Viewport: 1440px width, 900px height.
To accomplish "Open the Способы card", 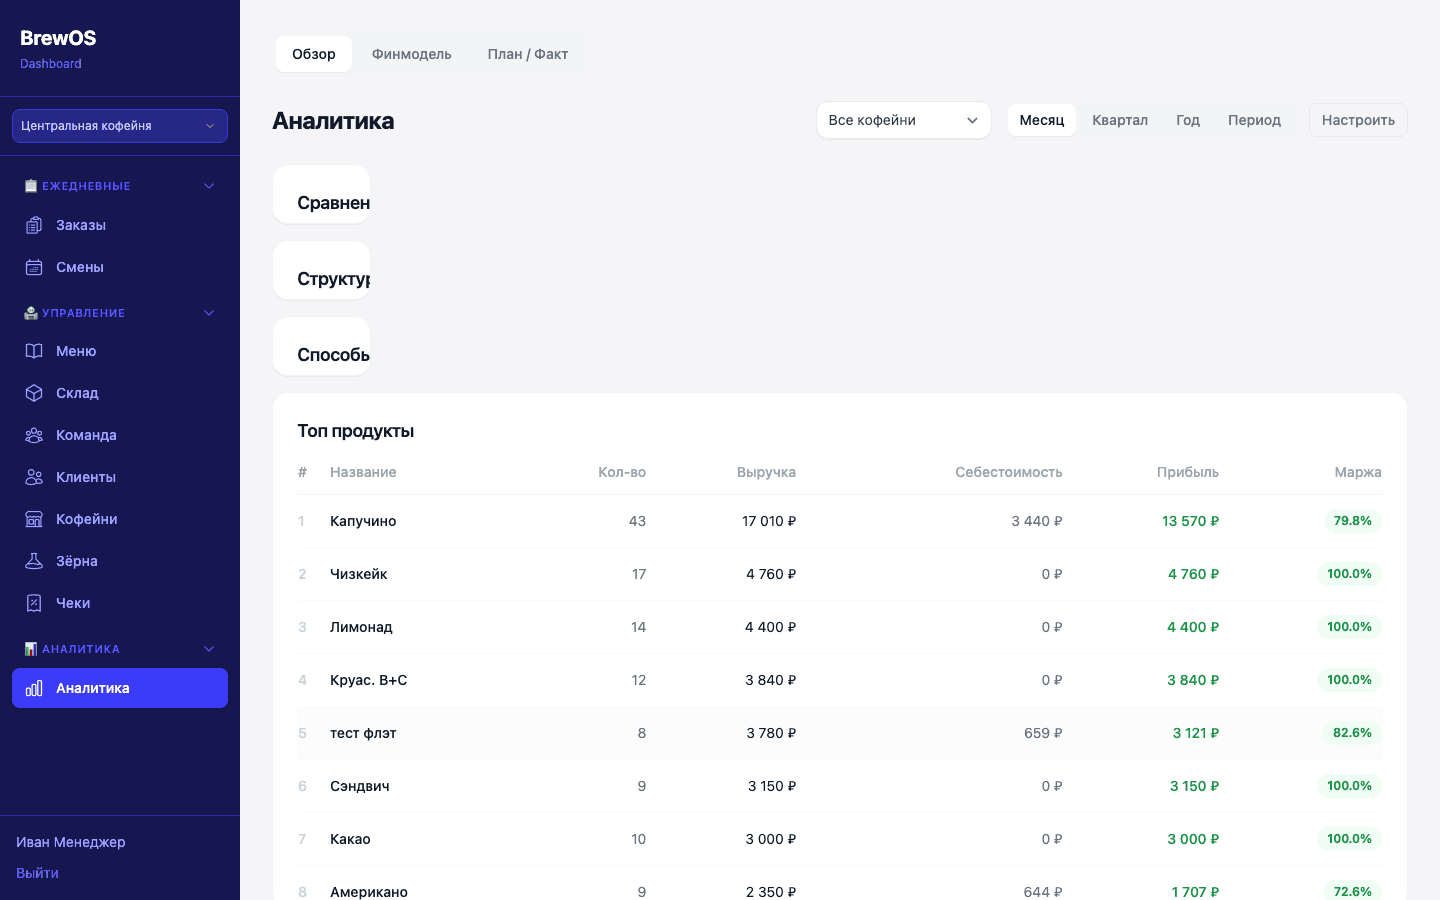I will pyautogui.click(x=322, y=347).
